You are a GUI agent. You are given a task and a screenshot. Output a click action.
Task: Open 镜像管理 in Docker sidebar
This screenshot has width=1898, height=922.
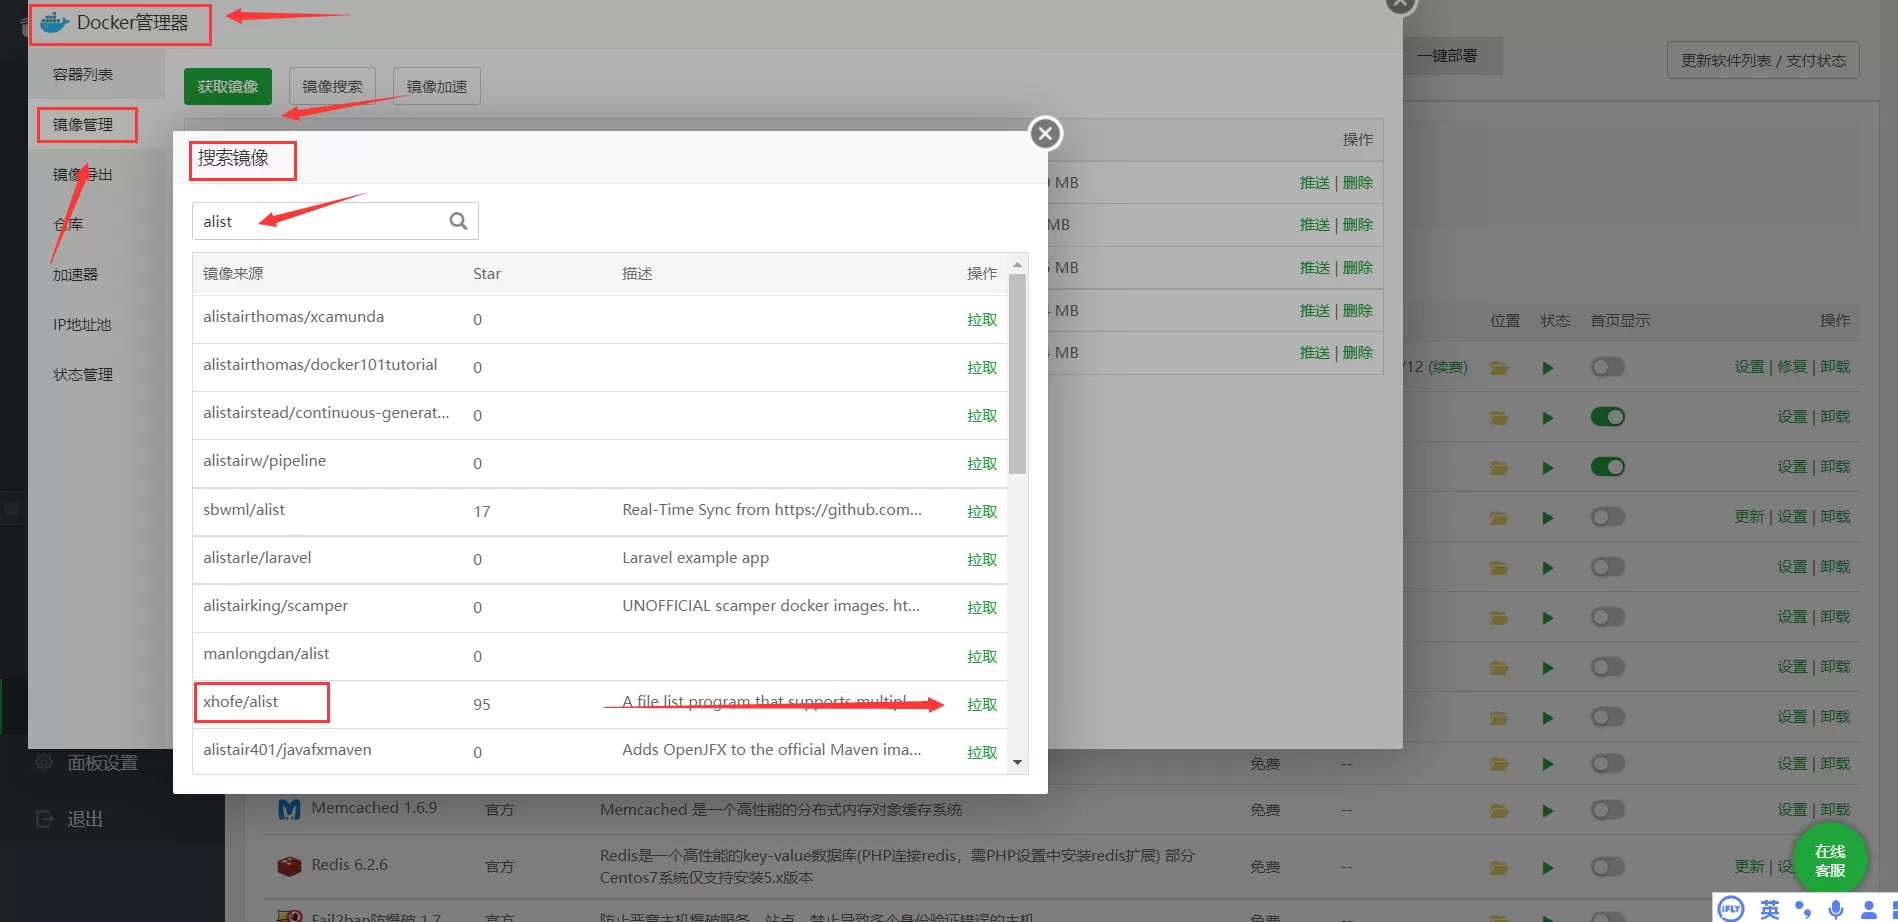83,125
